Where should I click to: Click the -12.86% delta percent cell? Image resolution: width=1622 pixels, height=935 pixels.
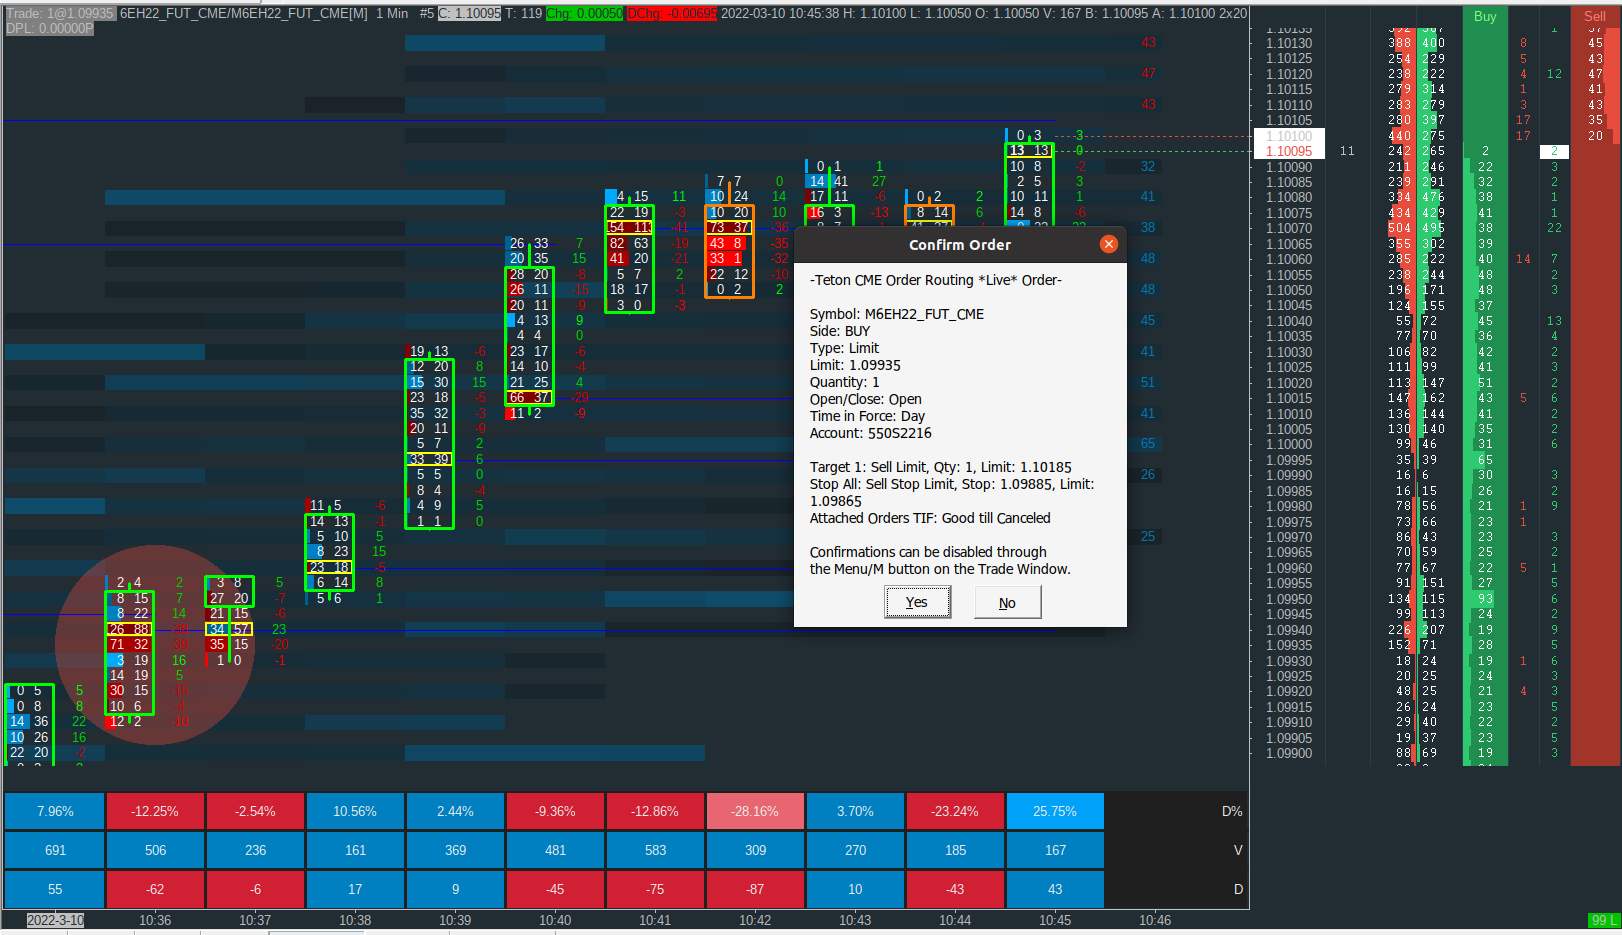(x=655, y=811)
